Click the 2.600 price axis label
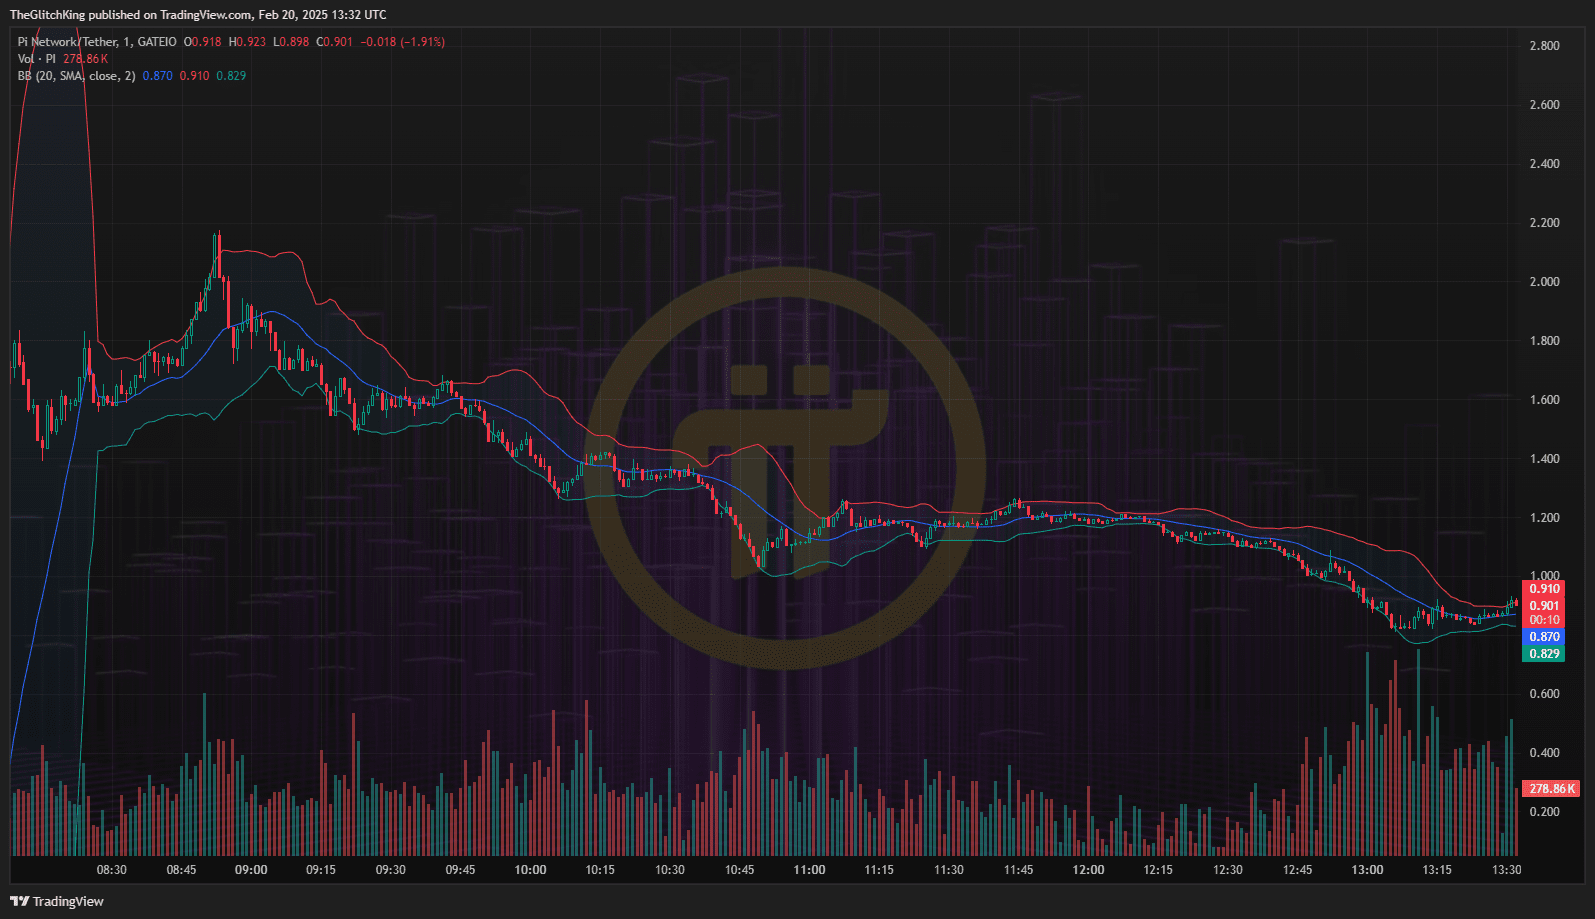 (1544, 105)
